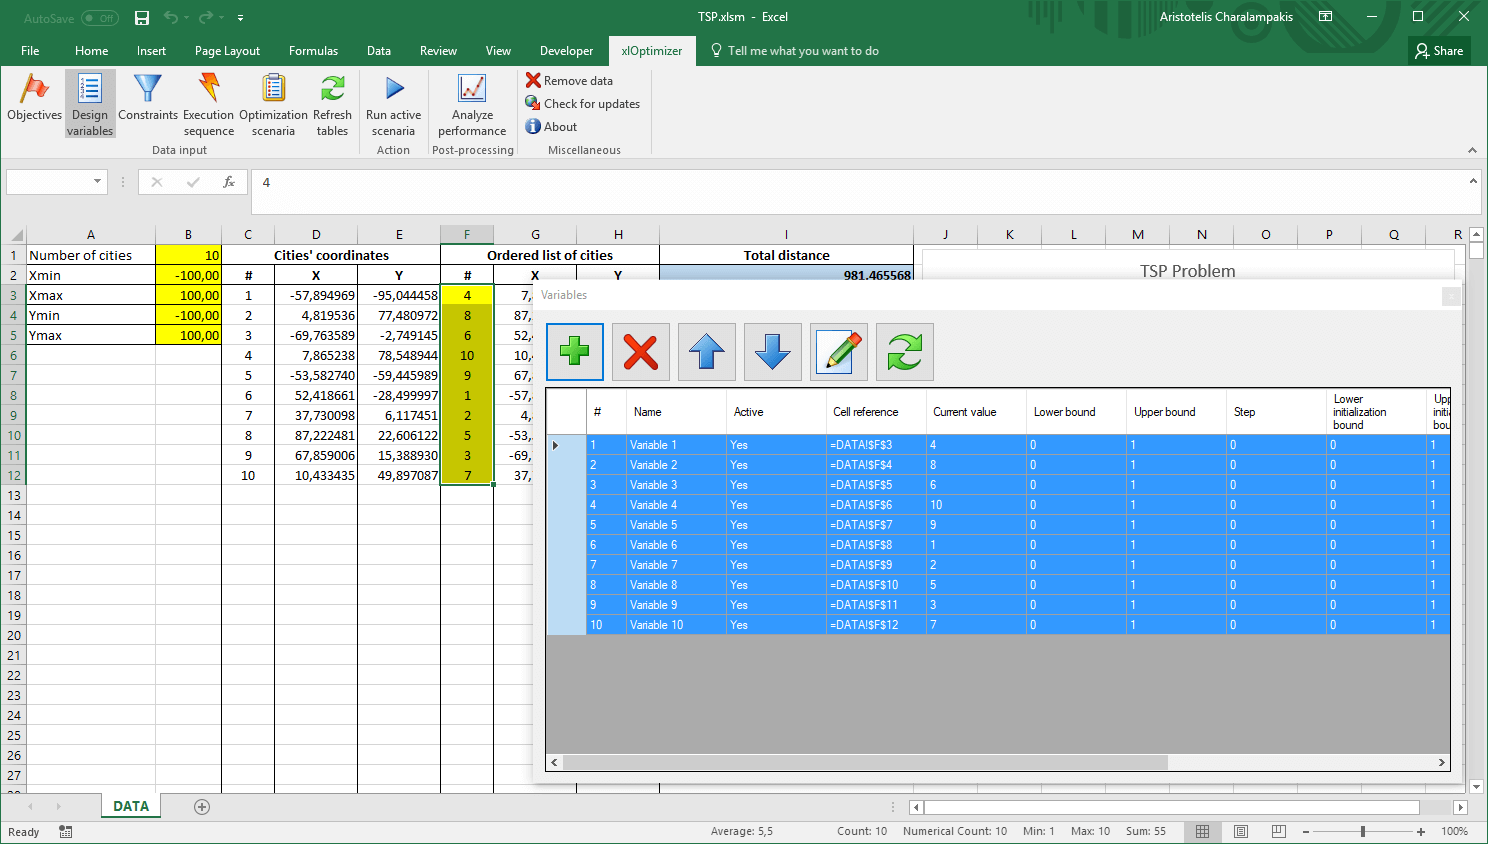Expand the formula bar

point(1472,182)
